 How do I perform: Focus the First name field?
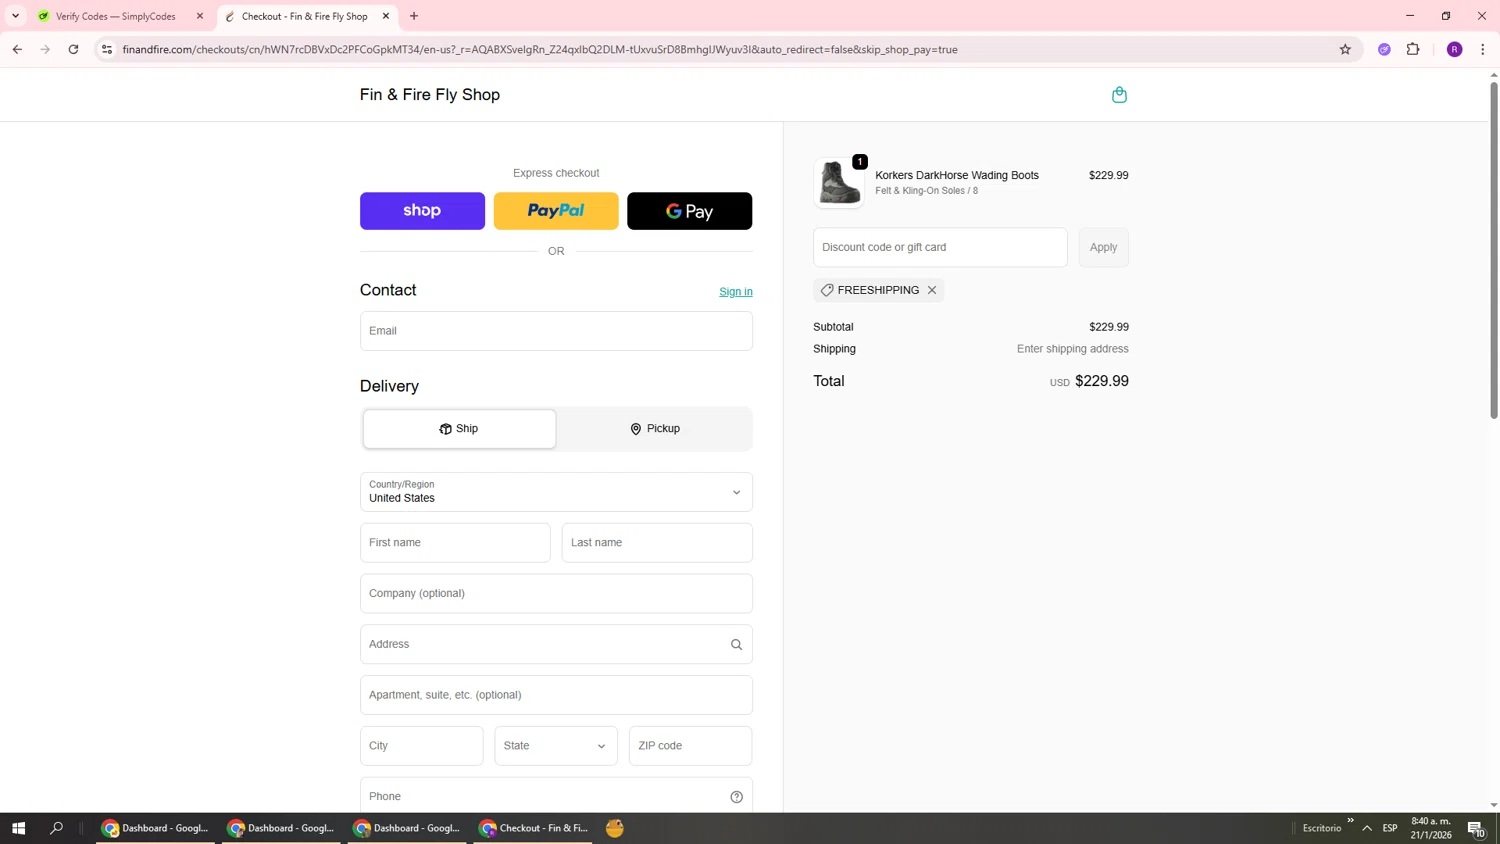tap(455, 543)
